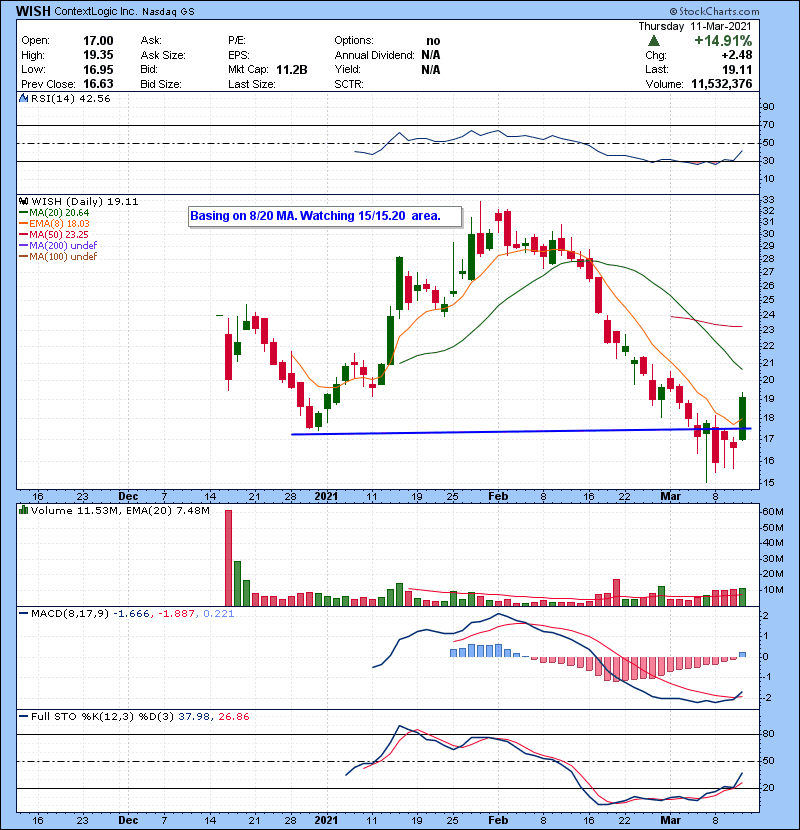Click the 33 label on price axis
Viewport: 800px width, 830px height.
768,200
